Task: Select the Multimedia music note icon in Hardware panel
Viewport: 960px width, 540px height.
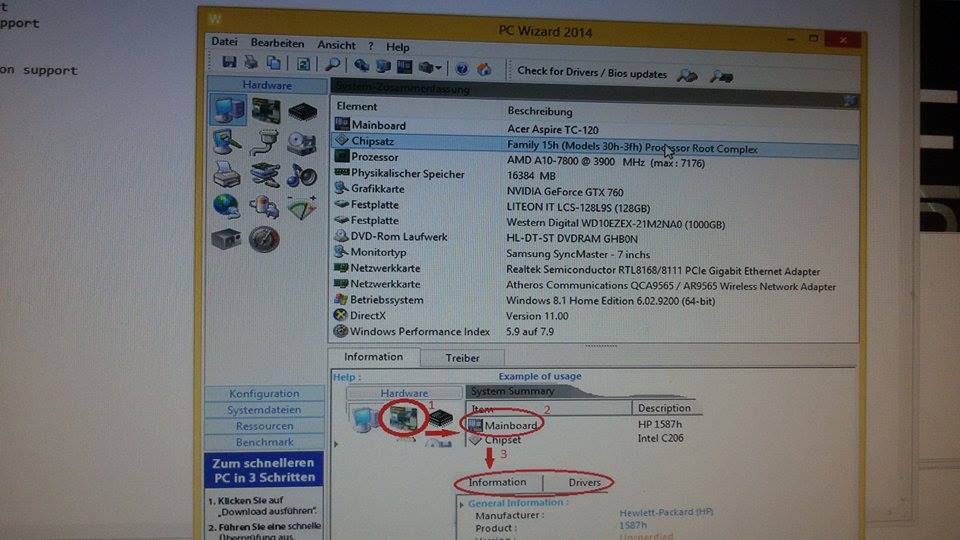Action: 302,176
